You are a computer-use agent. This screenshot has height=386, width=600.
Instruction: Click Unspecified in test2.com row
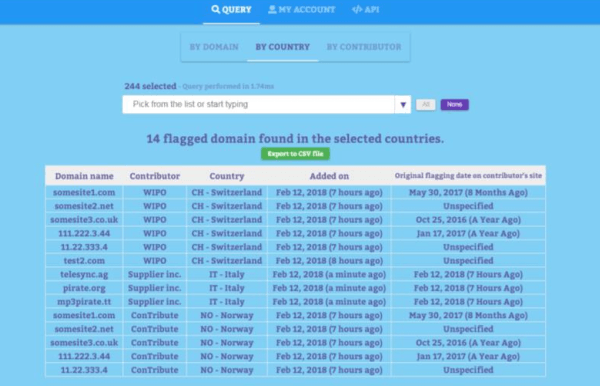coord(468,261)
